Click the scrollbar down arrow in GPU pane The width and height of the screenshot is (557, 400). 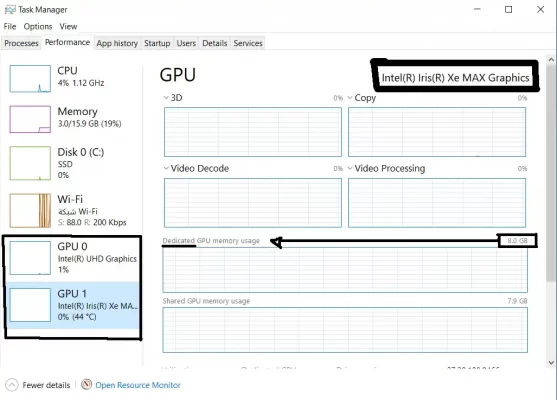[x=551, y=363]
